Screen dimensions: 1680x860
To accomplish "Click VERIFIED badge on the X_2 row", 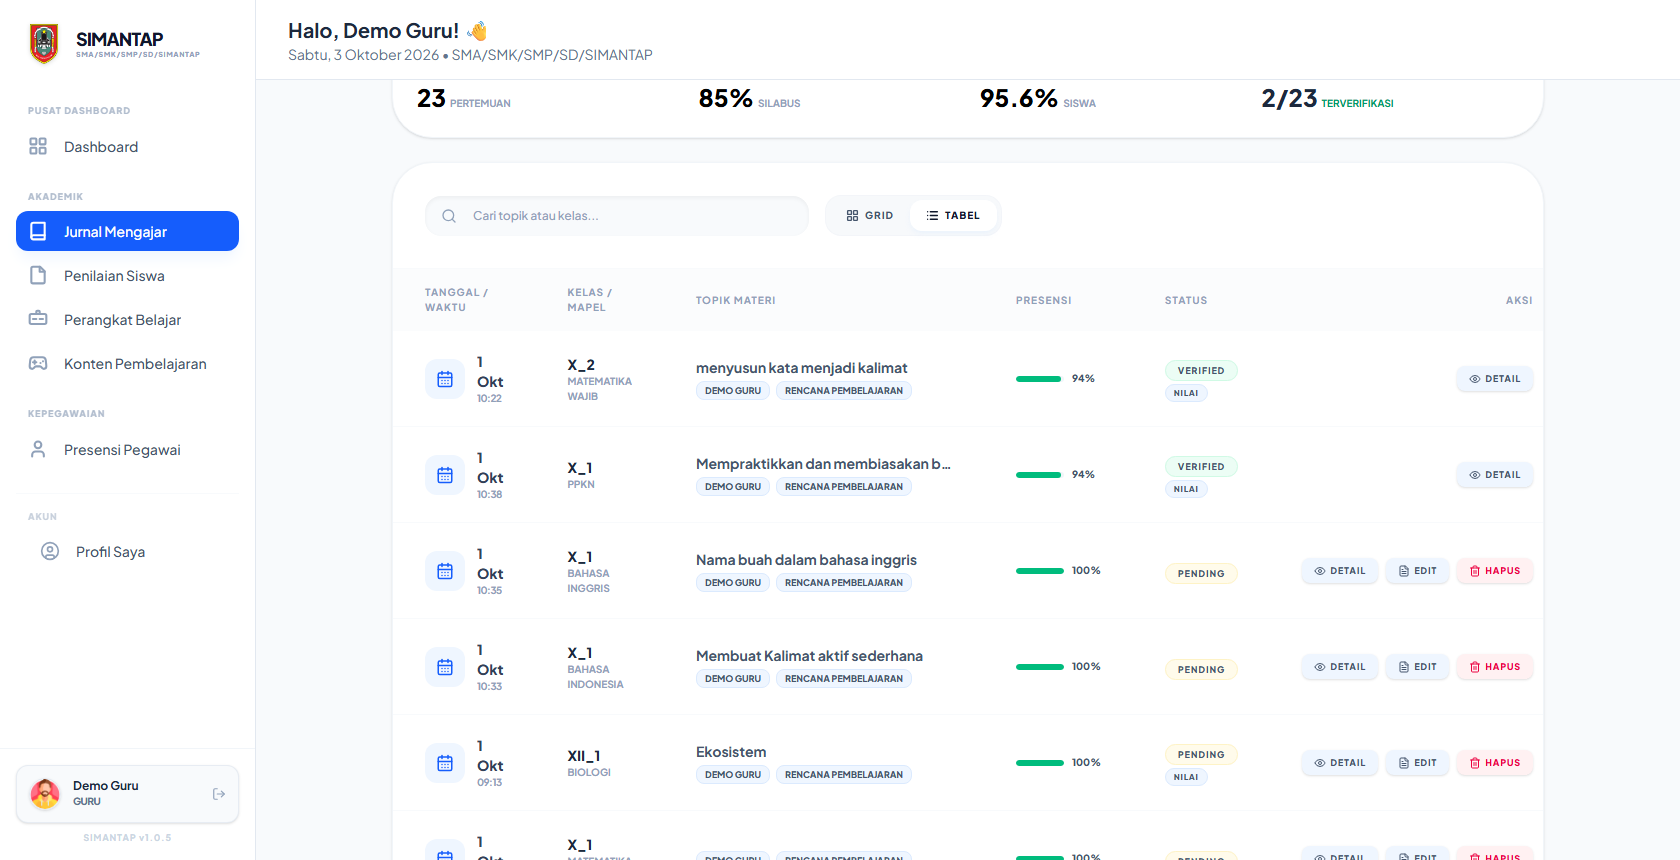I will coord(1201,371).
